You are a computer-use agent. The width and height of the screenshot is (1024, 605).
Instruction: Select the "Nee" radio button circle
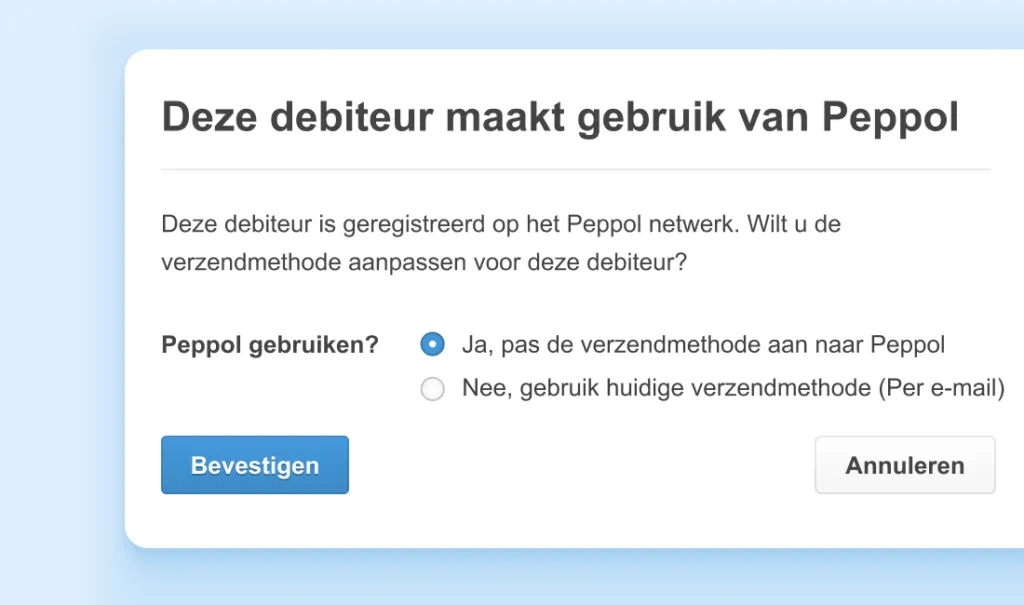(432, 389)
